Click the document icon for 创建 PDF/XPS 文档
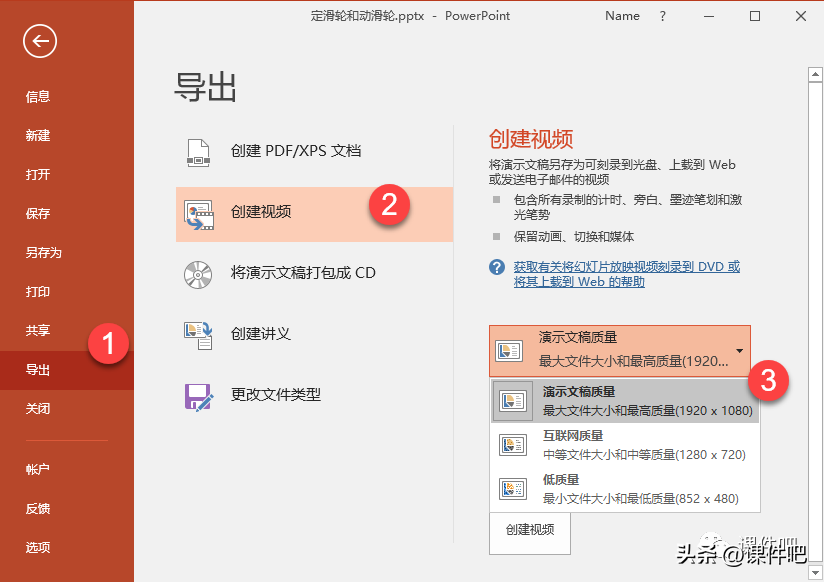The width and height of the screenshot is (824, 582). point(199,154)
